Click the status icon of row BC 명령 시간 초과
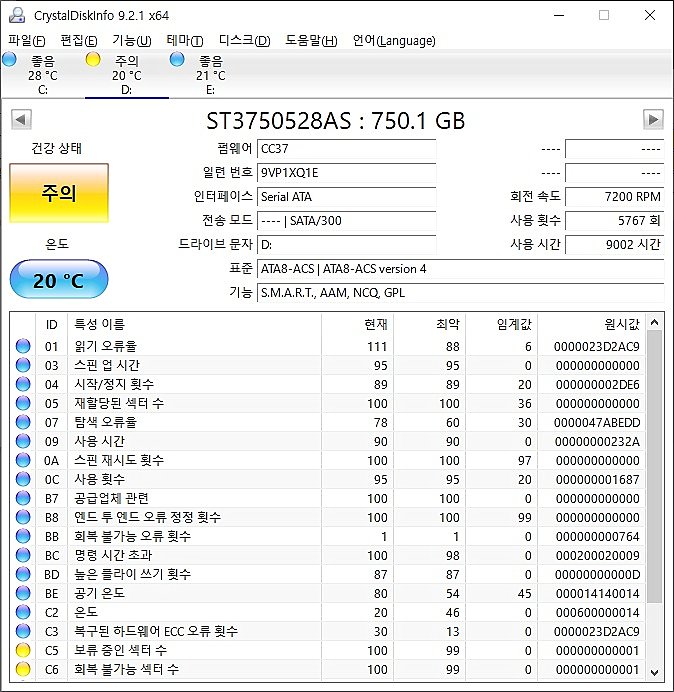 tap(23, 555)
